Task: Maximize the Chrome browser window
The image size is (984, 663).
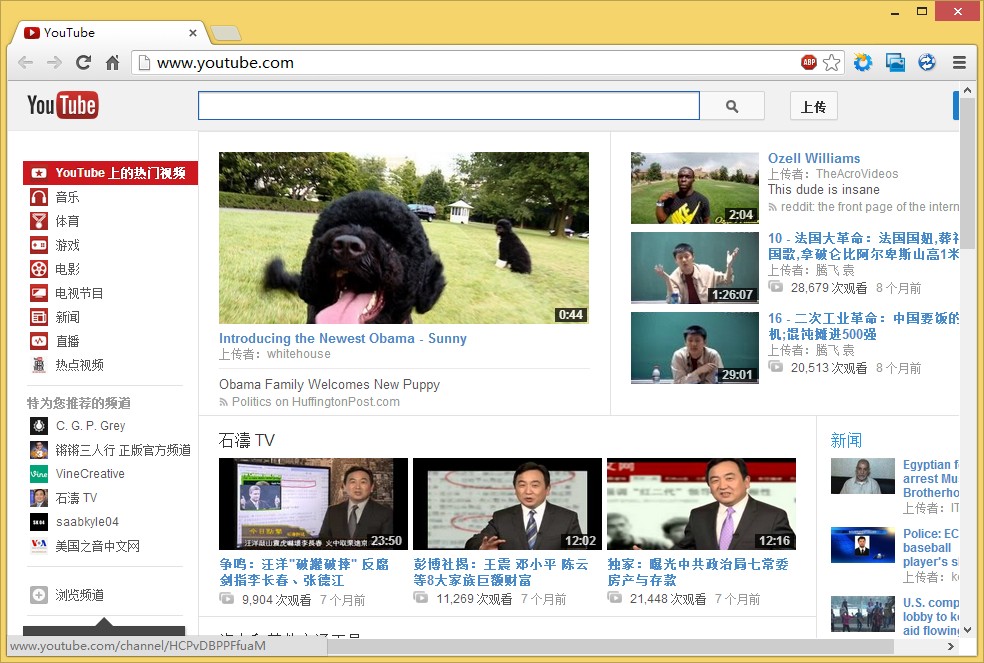Action: 922,11
